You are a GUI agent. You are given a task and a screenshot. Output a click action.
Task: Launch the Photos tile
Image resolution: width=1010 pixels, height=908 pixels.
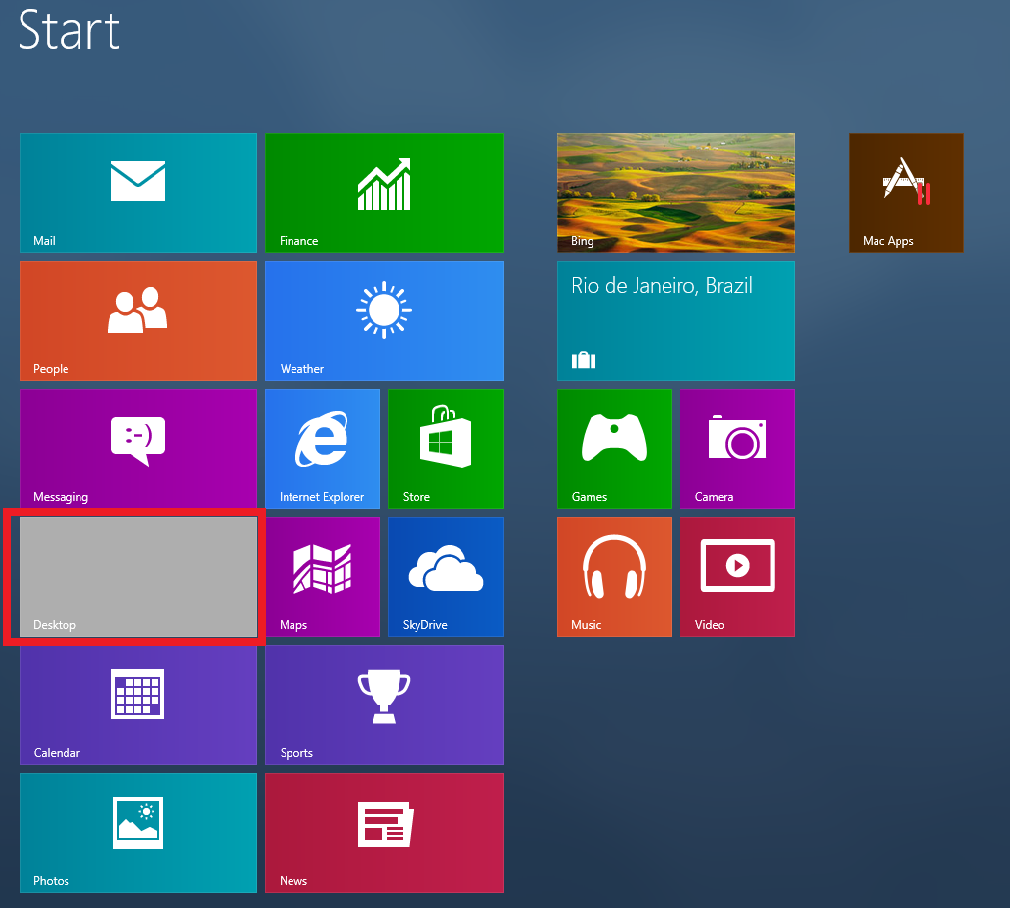coord(138,833)
